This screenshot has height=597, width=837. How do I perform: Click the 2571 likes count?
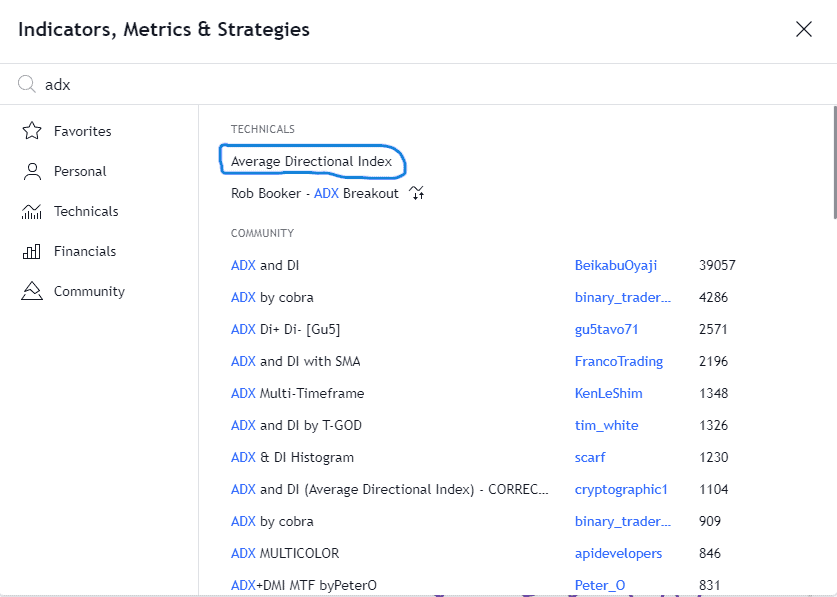point(713,329)
